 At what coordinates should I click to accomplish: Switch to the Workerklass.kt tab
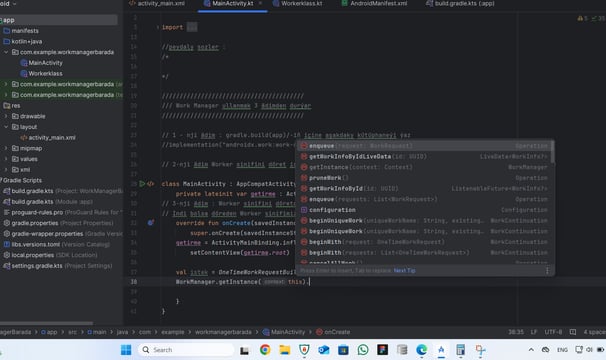pyautogui.click(x=297, y=3)
